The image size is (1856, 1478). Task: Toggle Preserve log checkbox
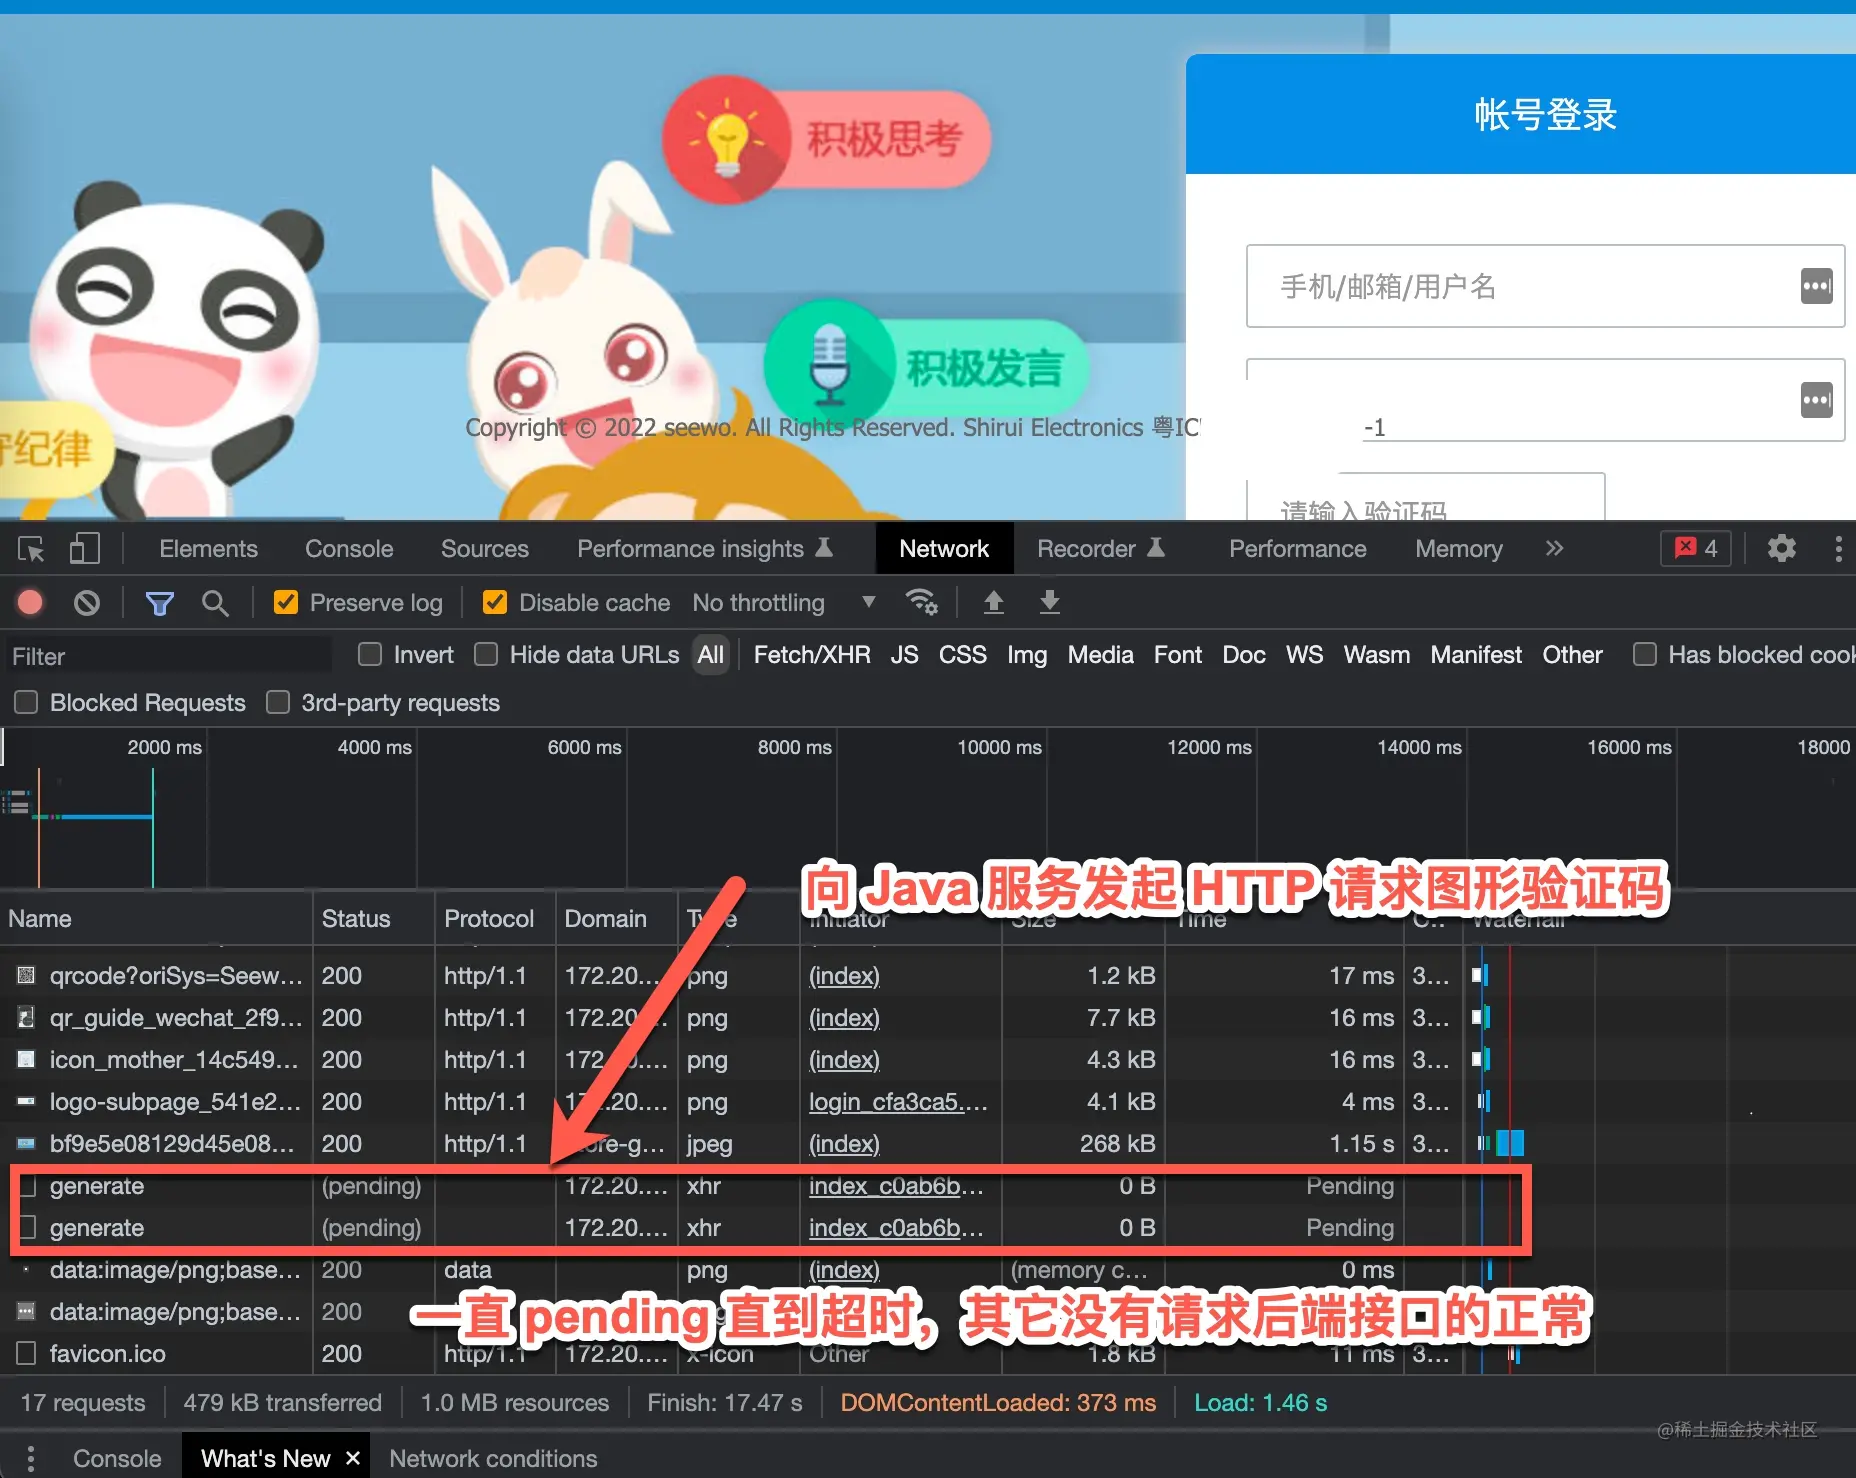point(286,602)
